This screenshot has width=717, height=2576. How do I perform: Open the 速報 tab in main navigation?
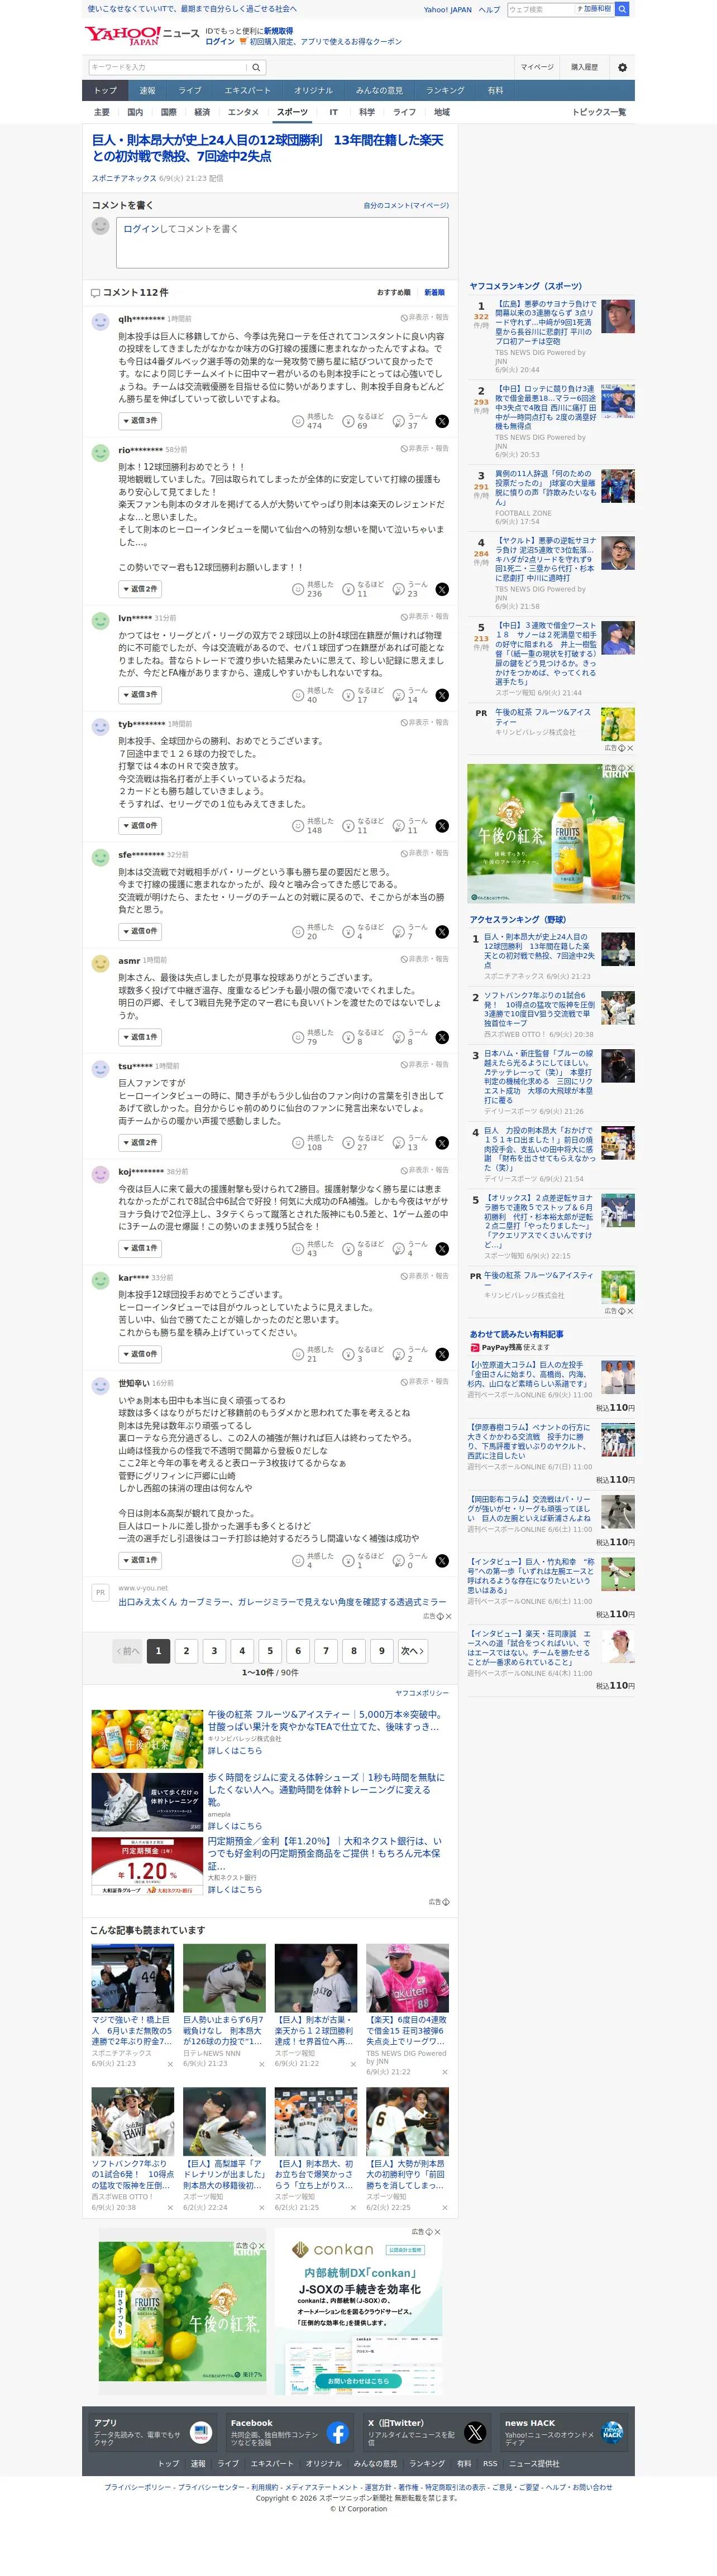[x=147, y=91]
